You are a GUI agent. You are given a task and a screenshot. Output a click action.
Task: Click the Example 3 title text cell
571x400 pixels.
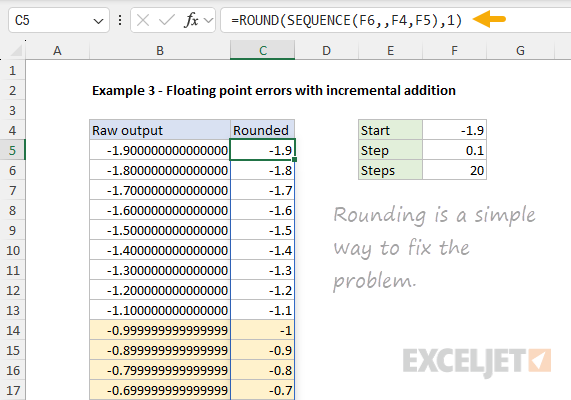point(273,90)
